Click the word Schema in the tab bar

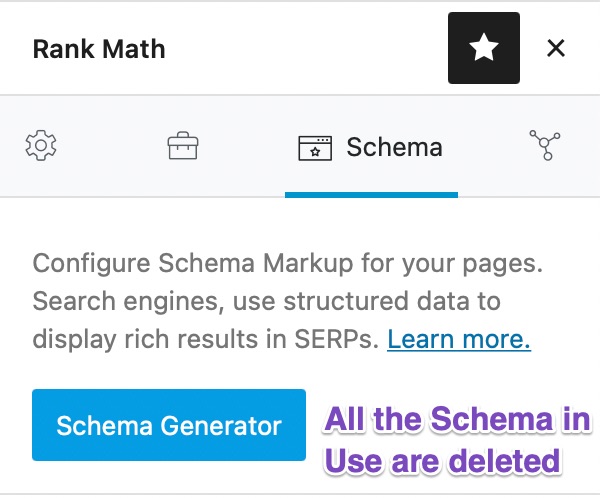[x=395, y=148]
